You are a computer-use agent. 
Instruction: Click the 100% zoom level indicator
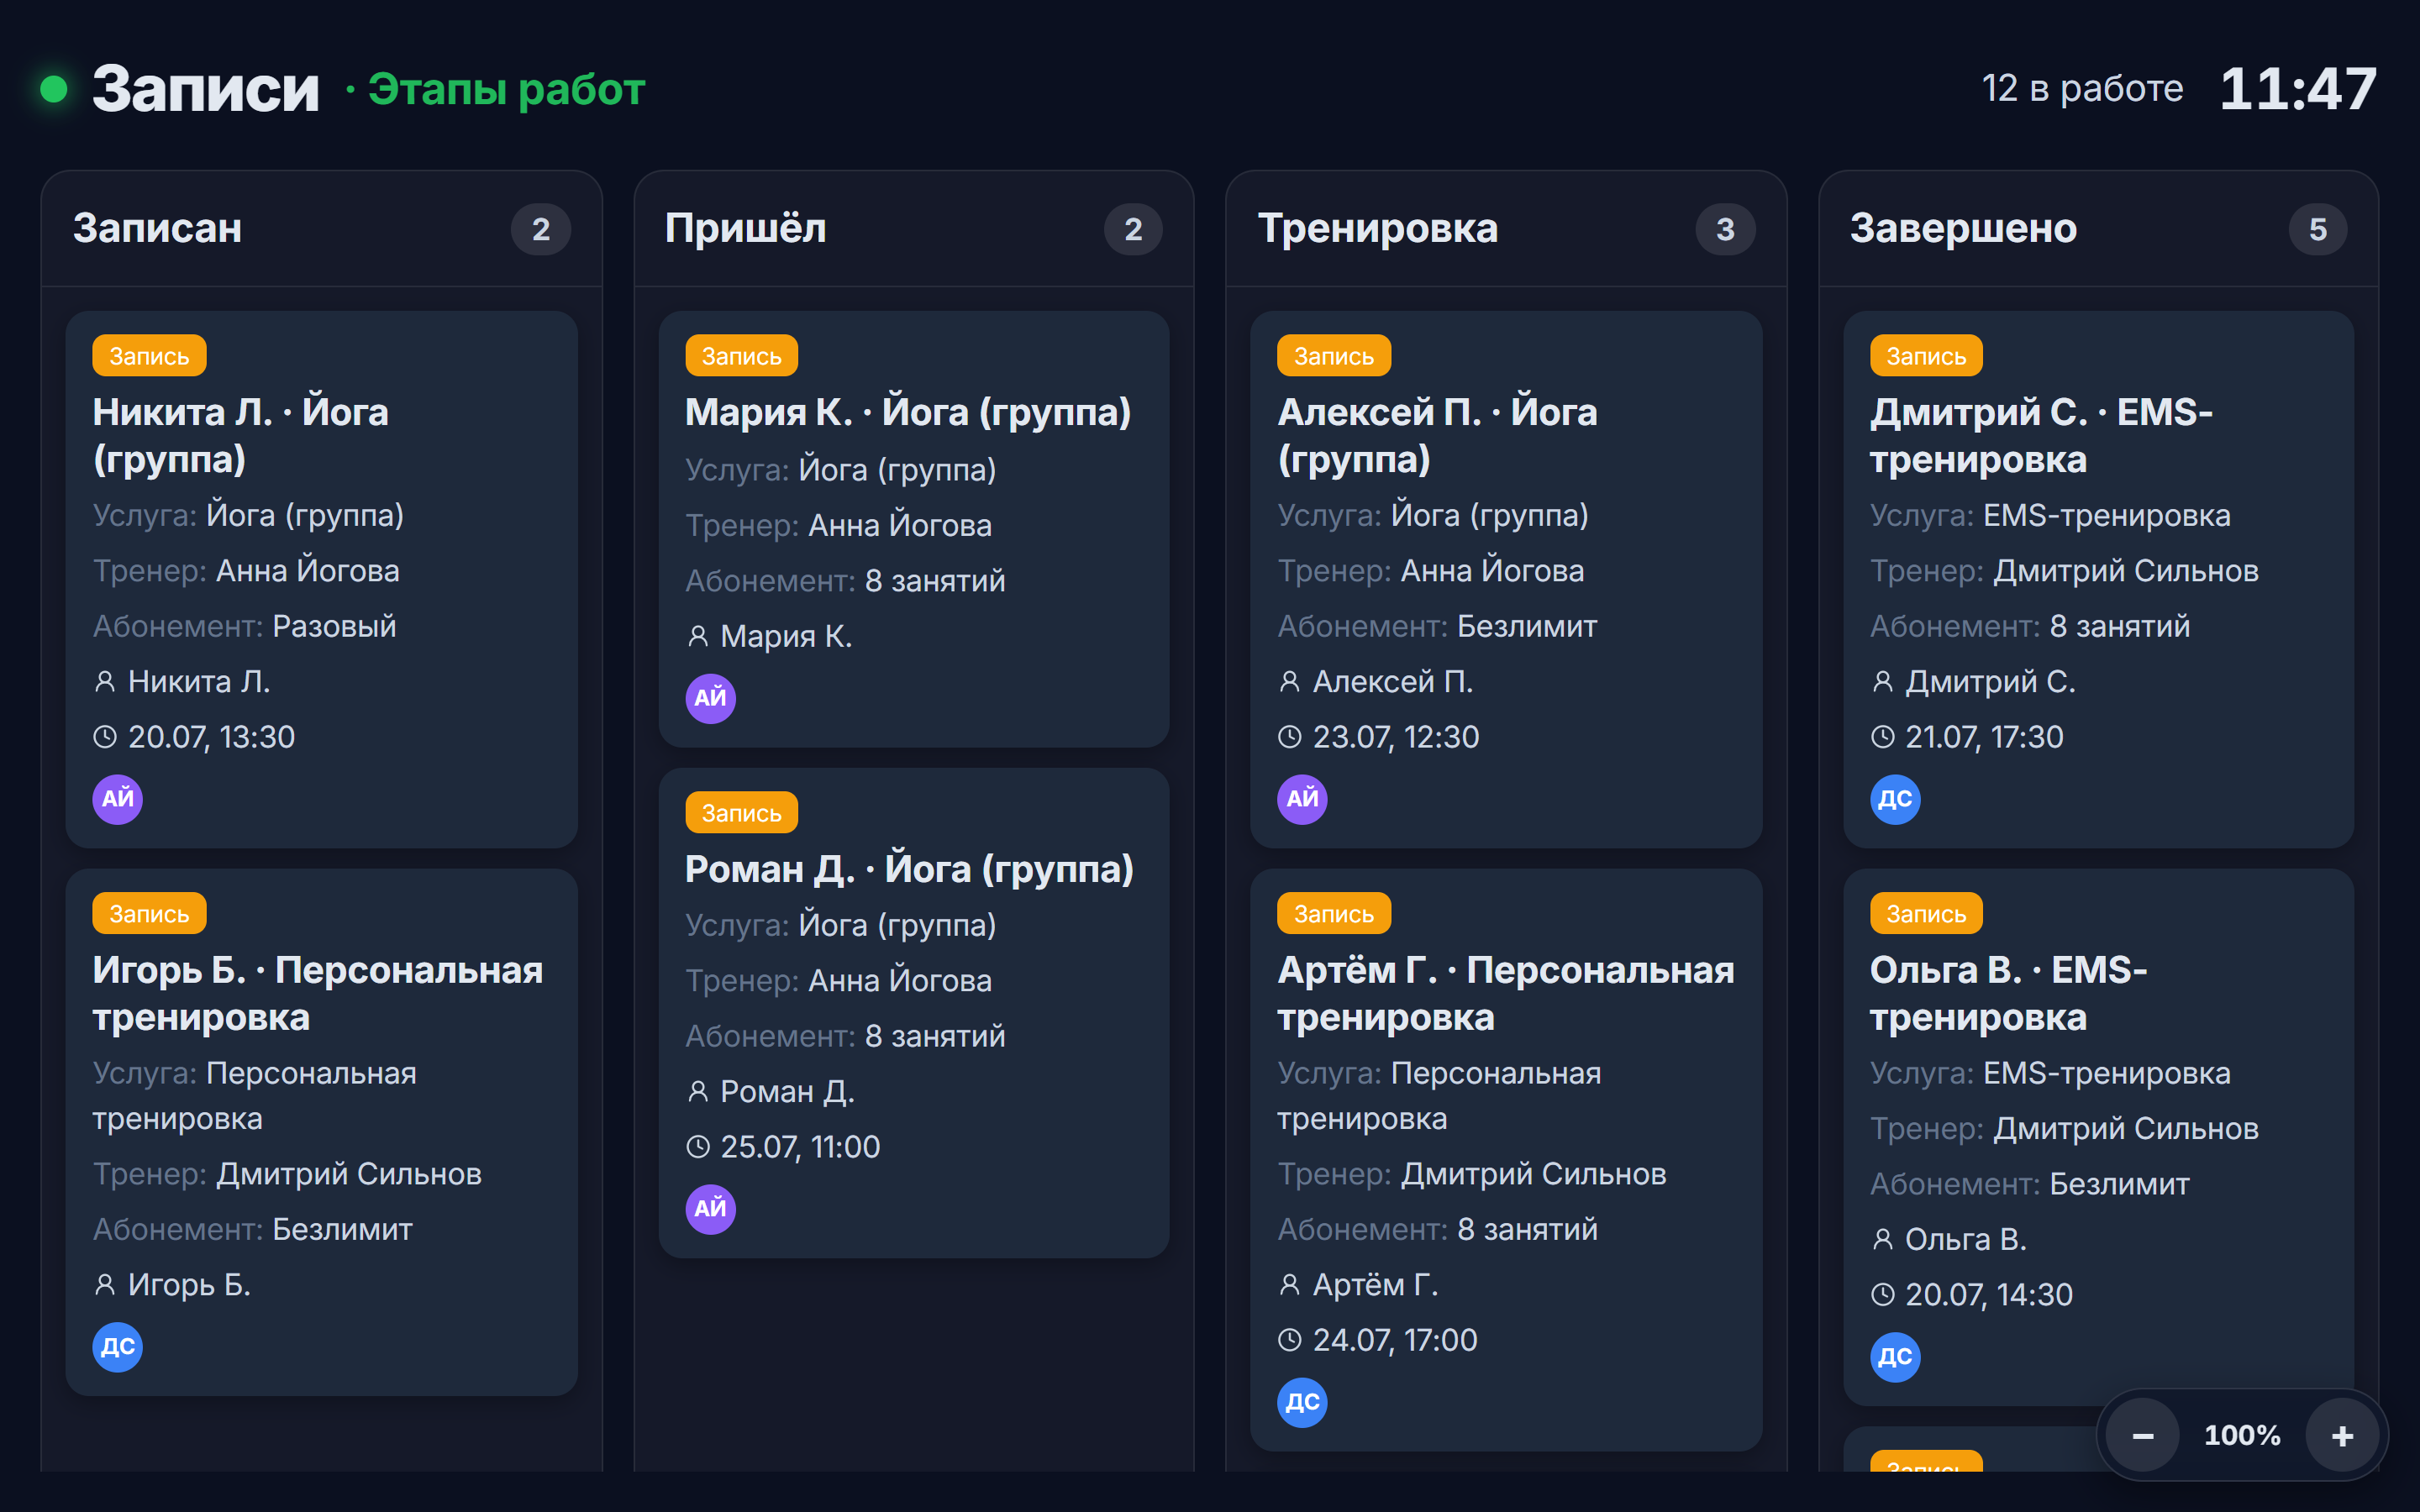(2242, 1436)
